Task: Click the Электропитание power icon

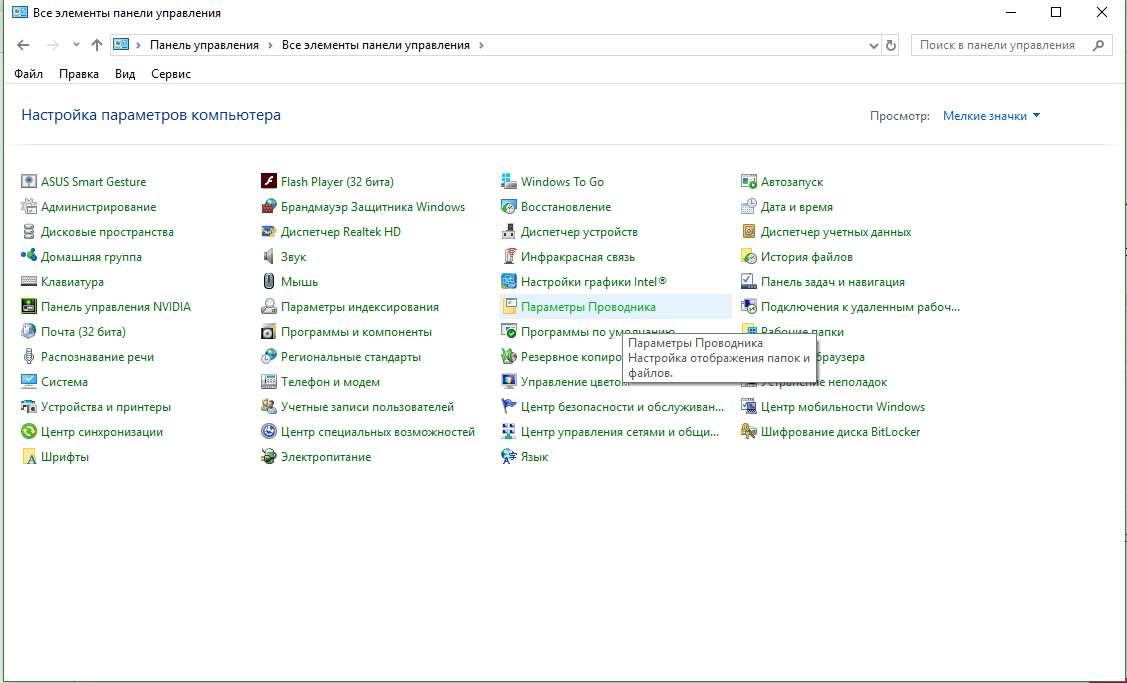Action: (269, 457)
